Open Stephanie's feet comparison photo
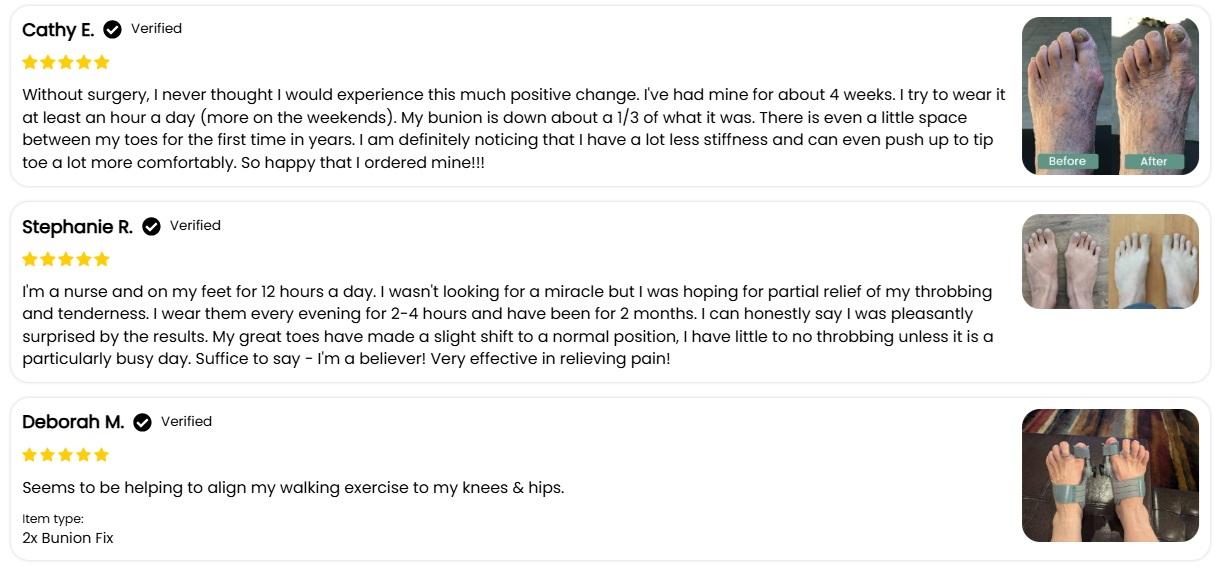Viewport: 1220px width, 570px height. point(1110,261)
